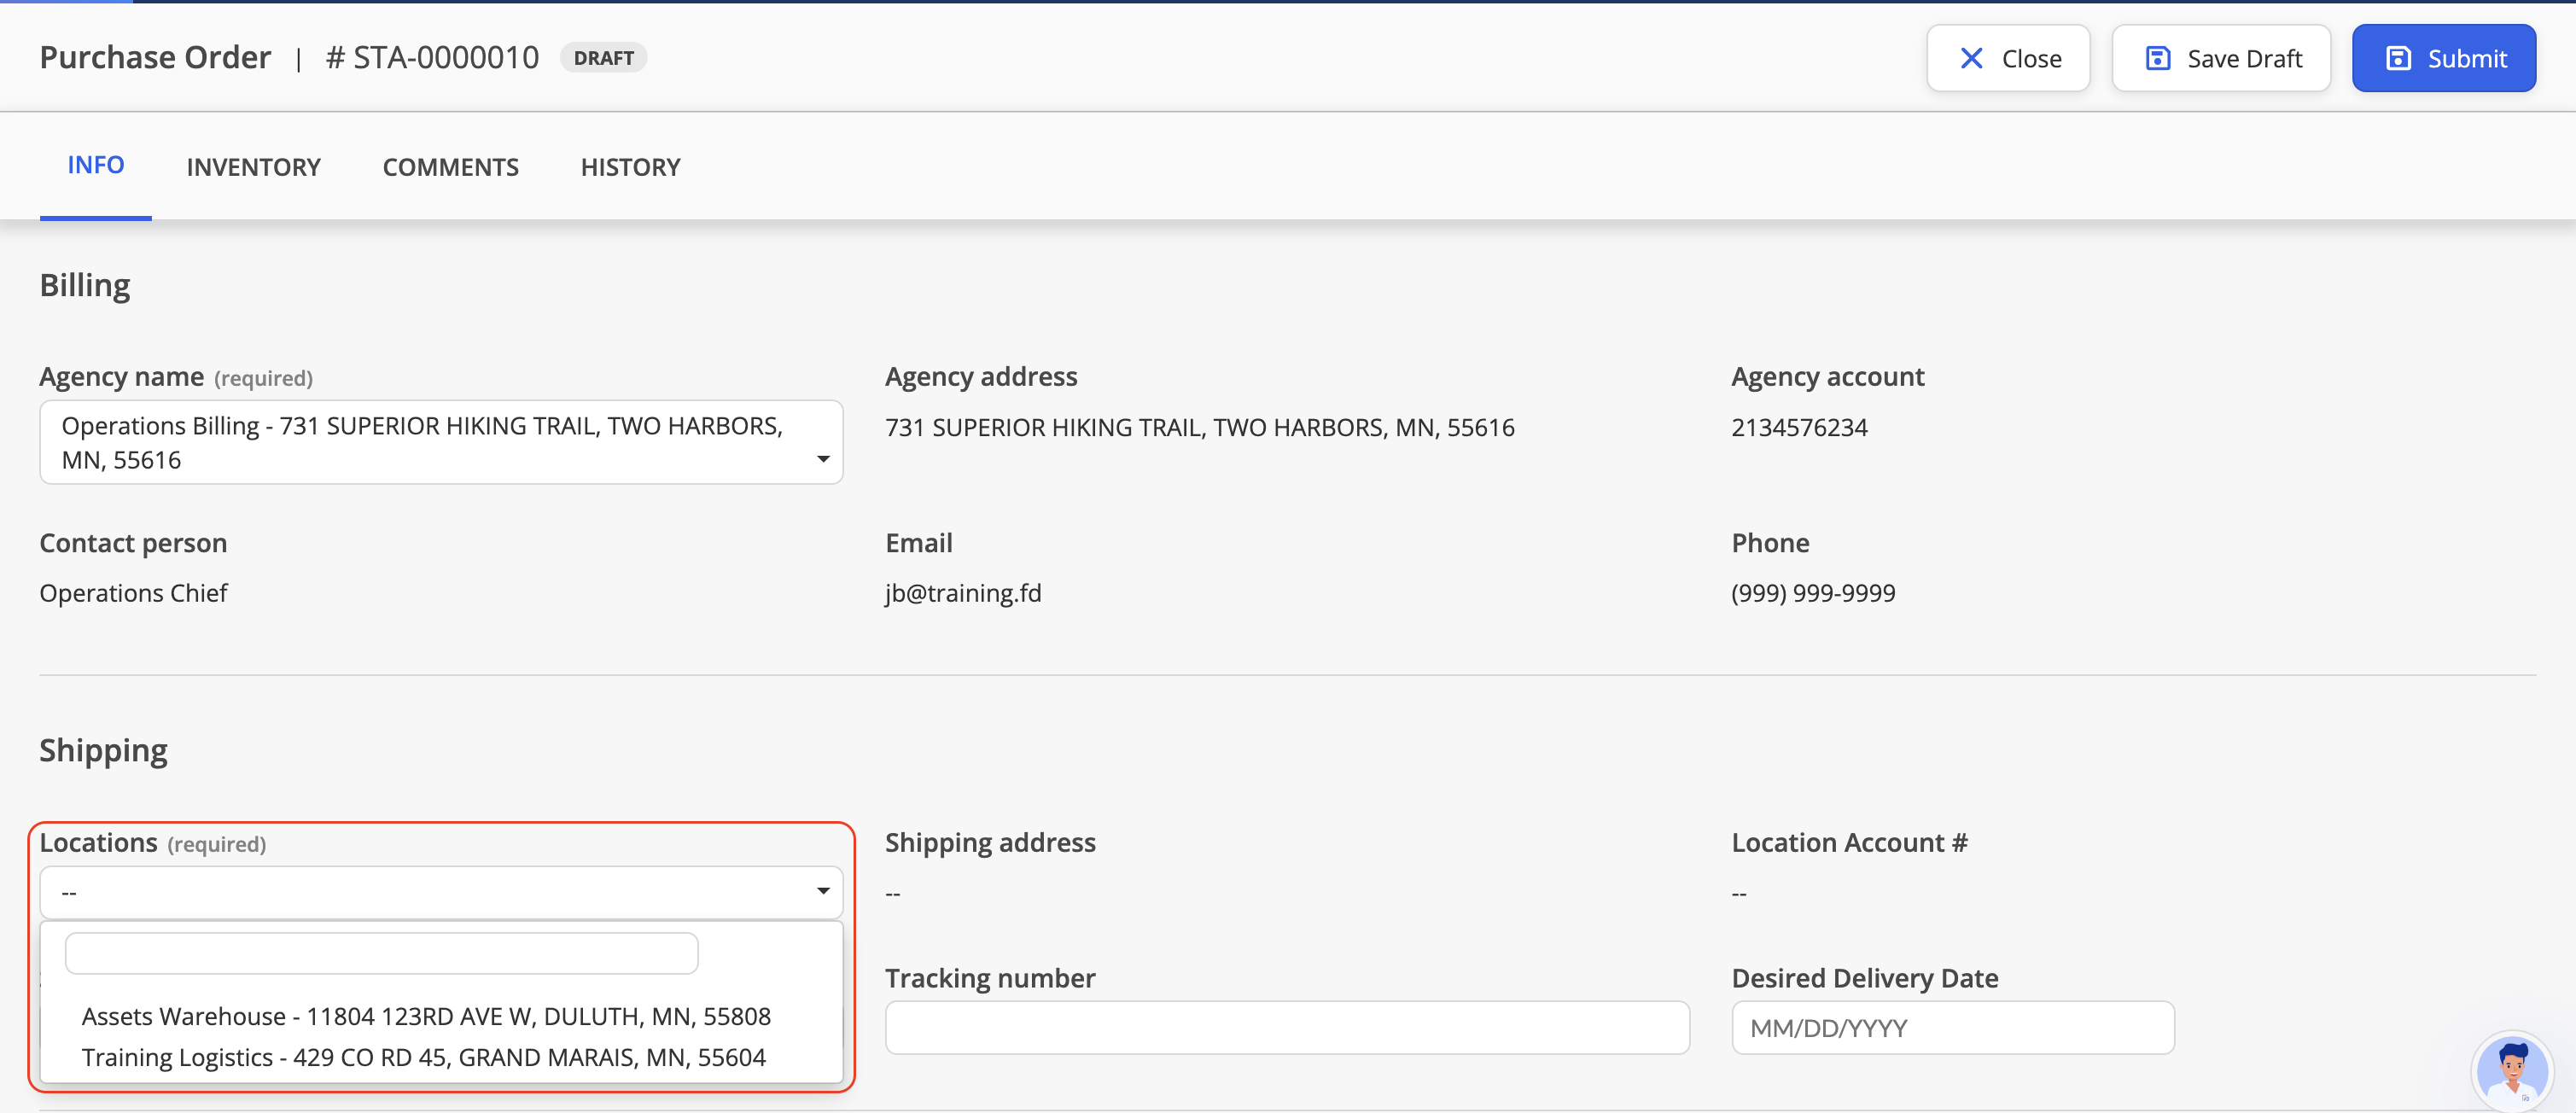Choose Training Logistics Grand Marais location
2576x1113 pixels.
tap(424, 1057)
